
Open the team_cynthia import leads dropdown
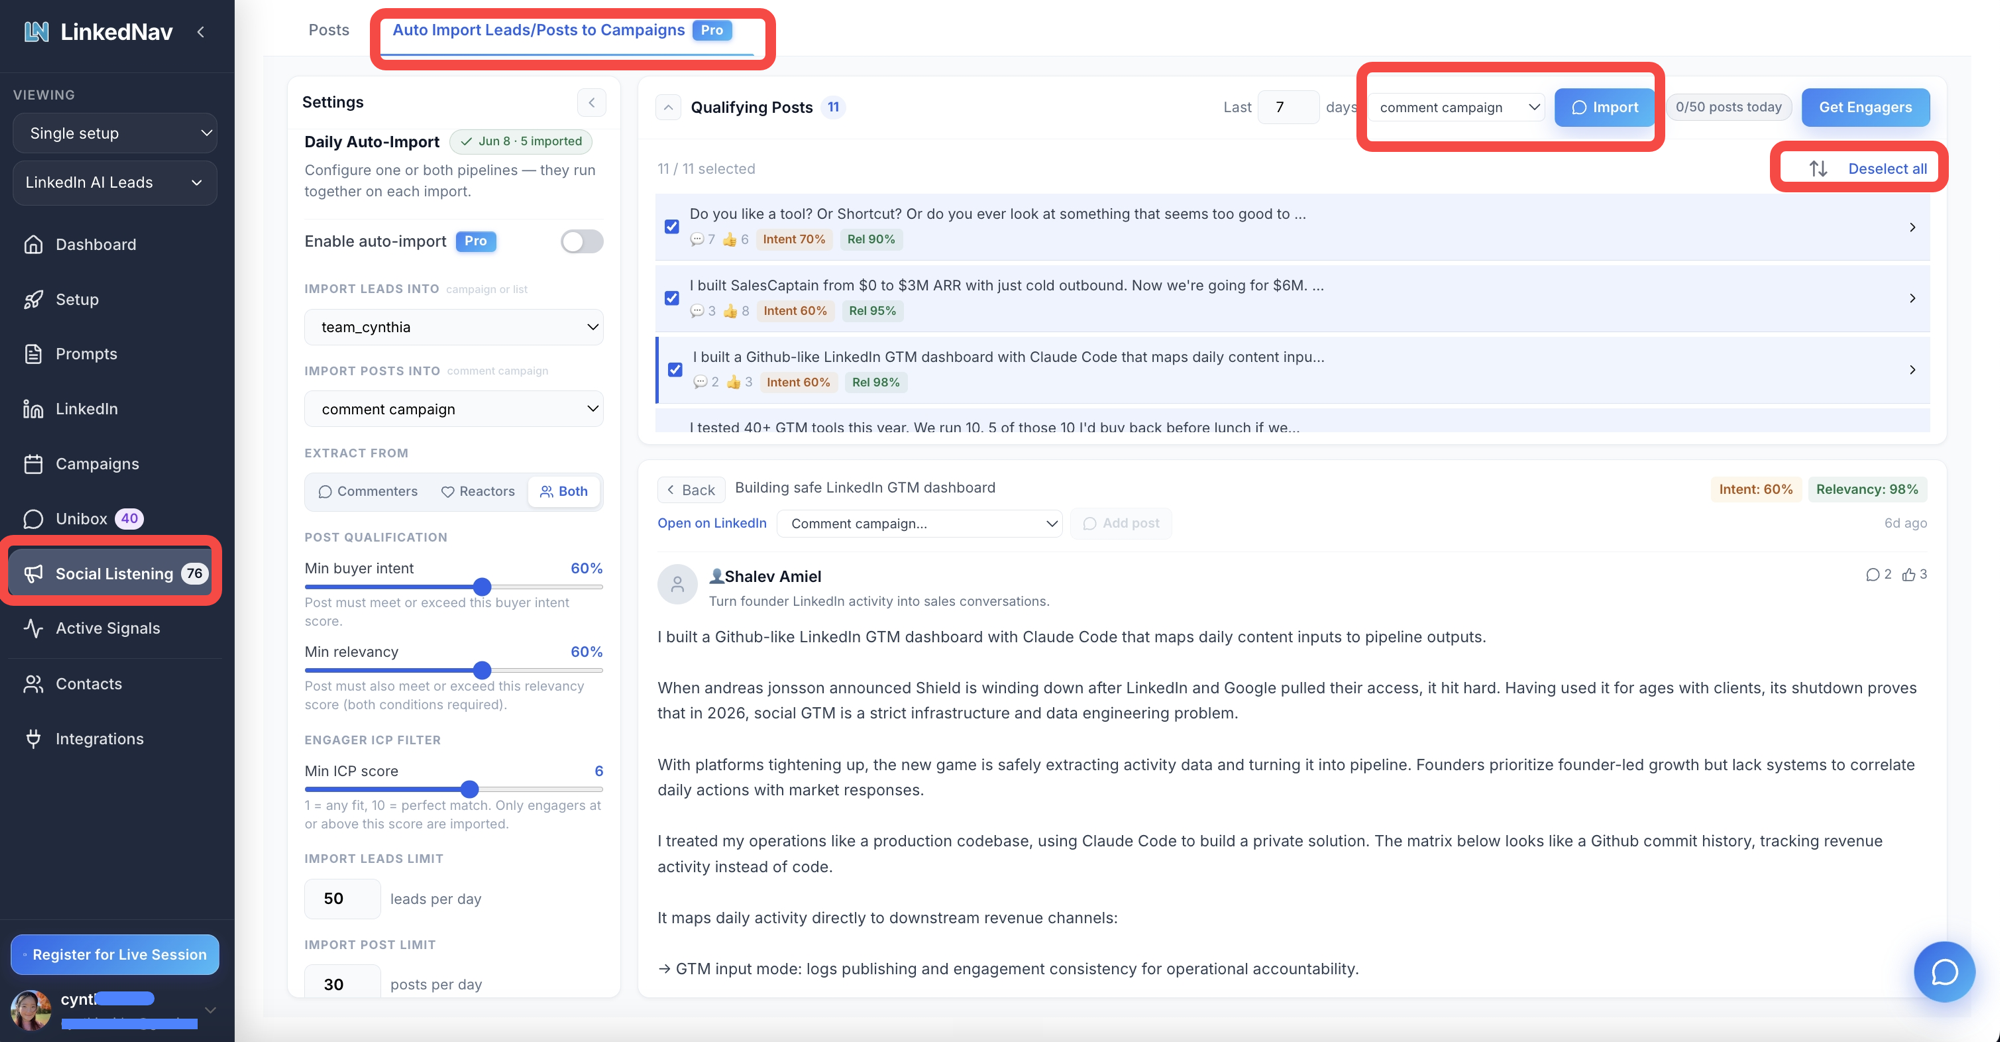tap(454, 327)
